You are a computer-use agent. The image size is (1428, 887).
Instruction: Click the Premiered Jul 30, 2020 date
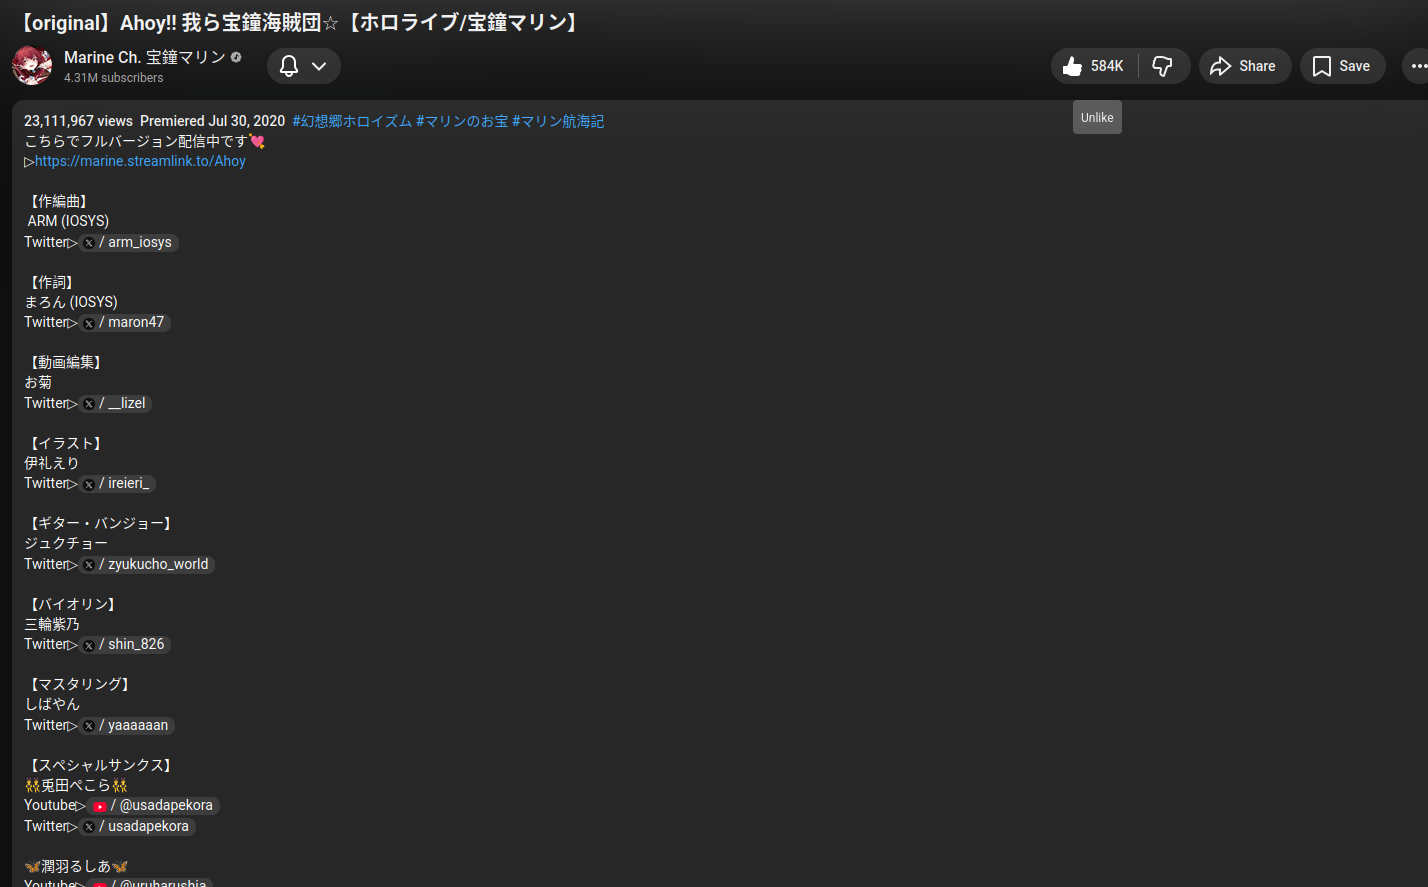click(x=212, y=121)
